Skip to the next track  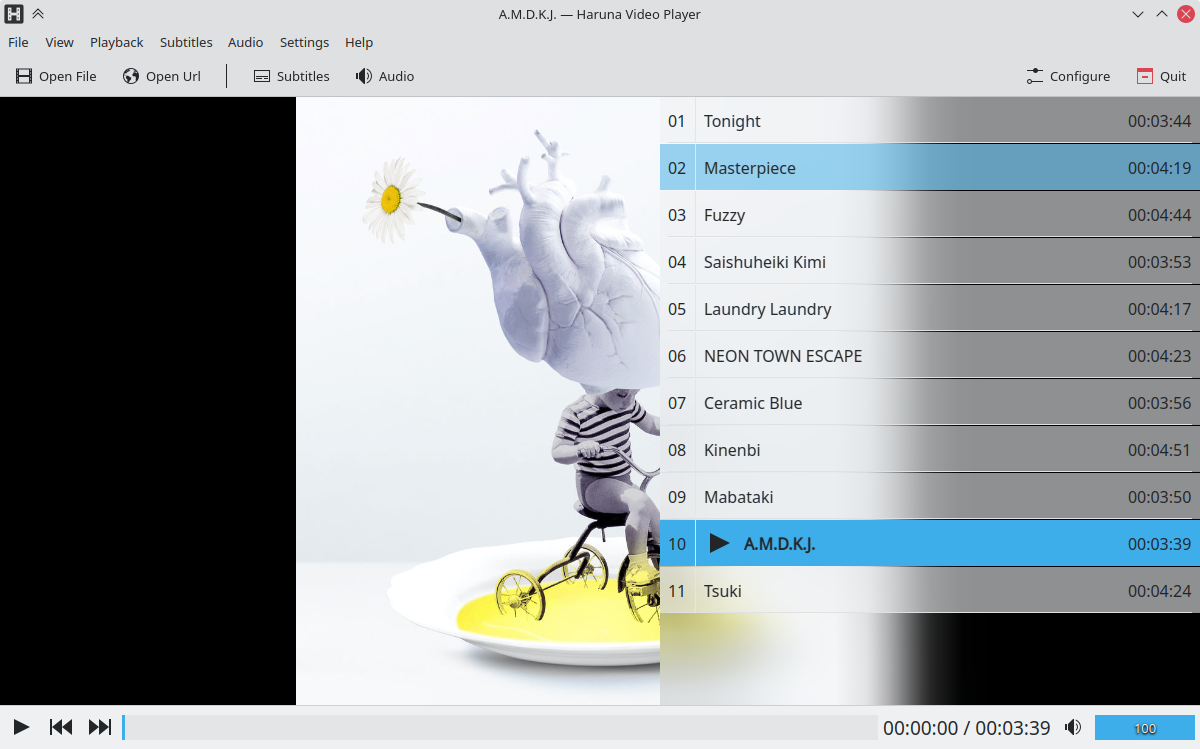pos(100,727)
